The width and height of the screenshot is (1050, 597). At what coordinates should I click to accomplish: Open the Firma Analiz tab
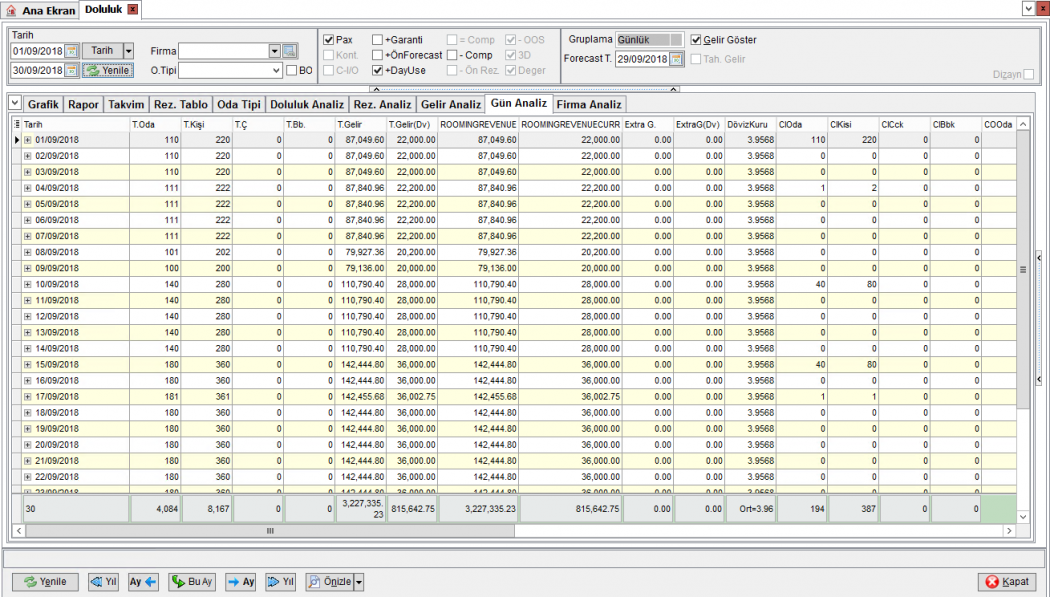pos(589,104)
